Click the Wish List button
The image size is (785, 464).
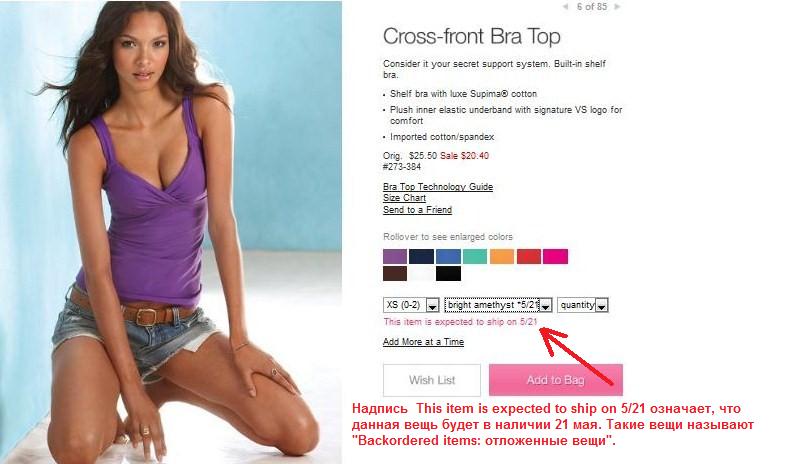coord(432,380)
